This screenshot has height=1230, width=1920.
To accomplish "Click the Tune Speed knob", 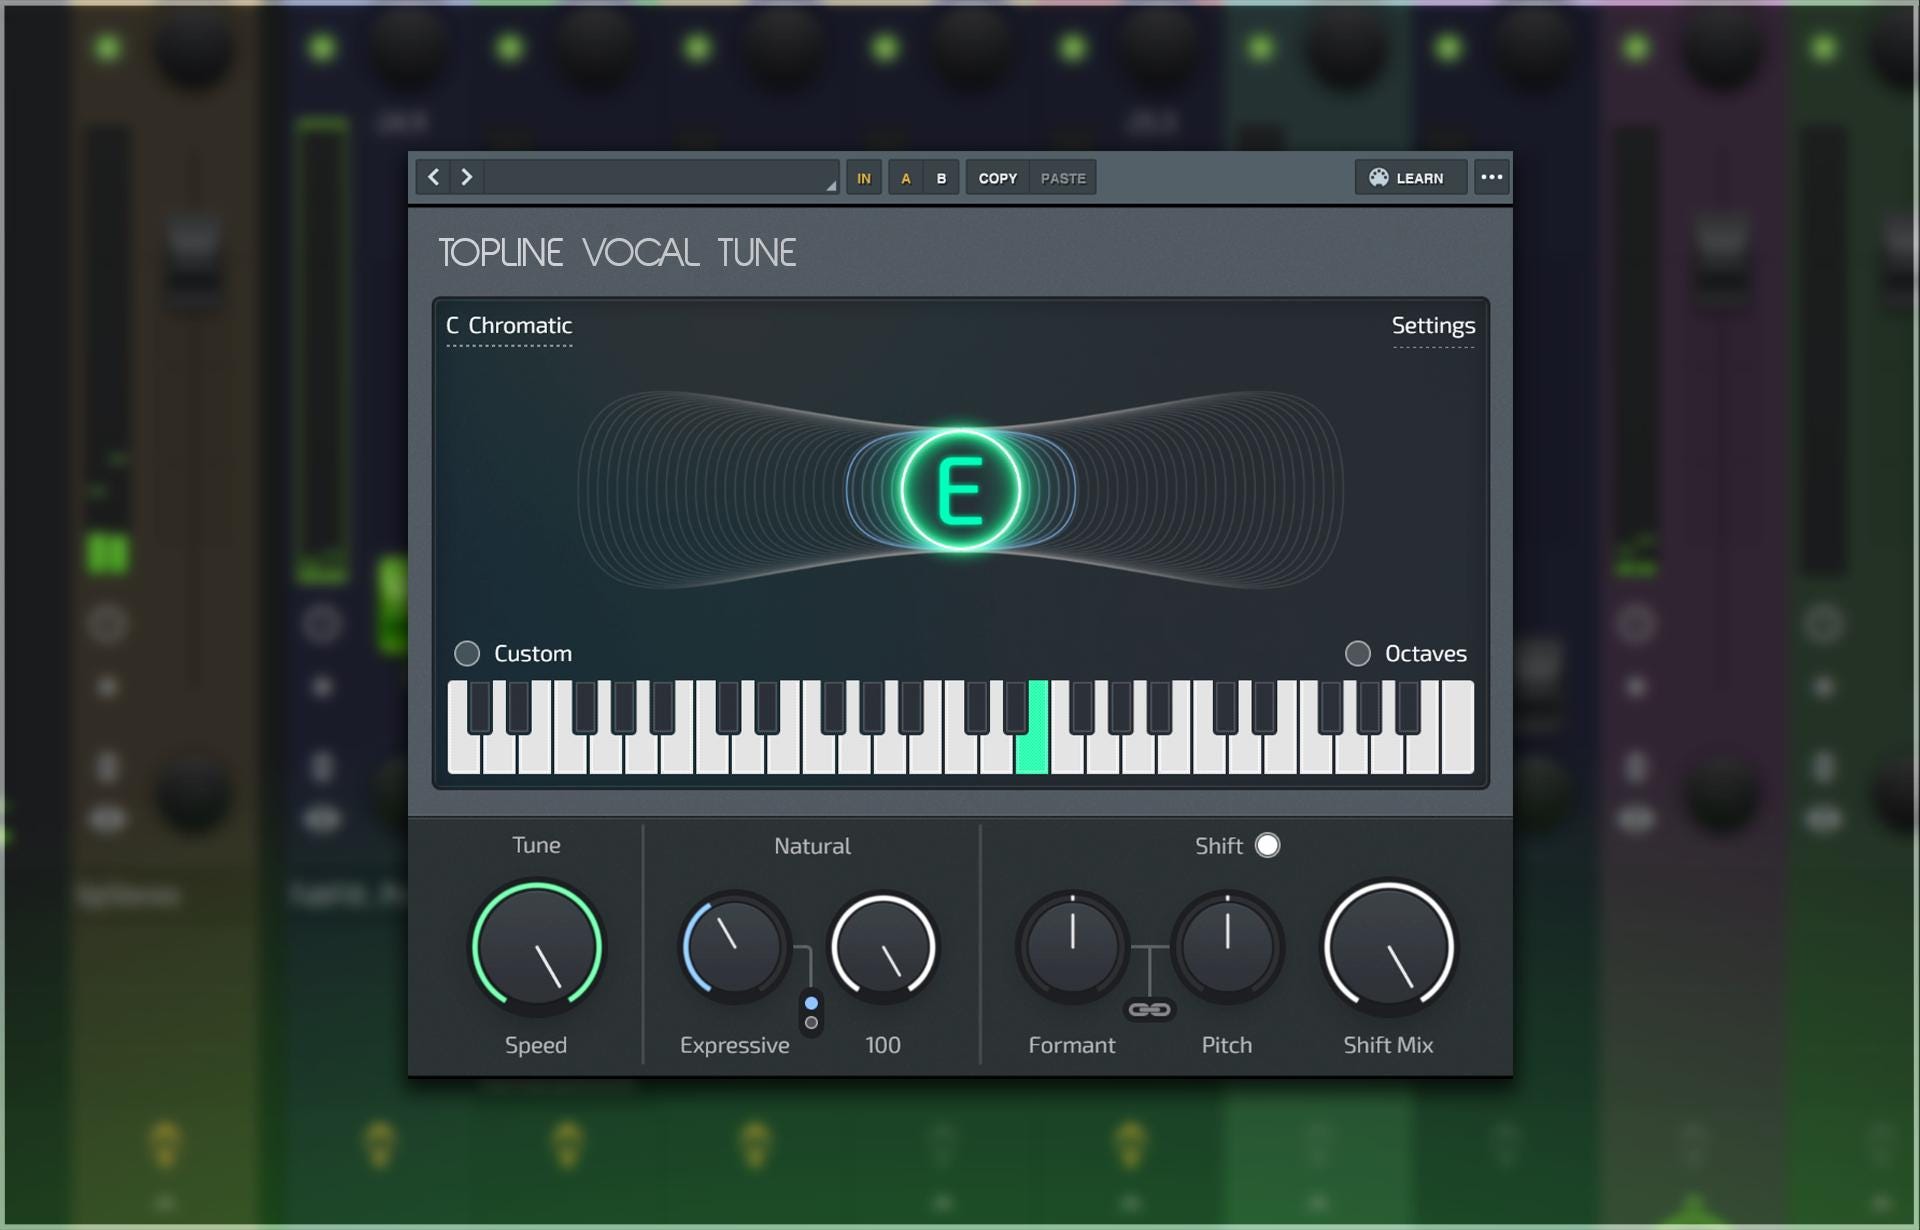I will 537,947.
